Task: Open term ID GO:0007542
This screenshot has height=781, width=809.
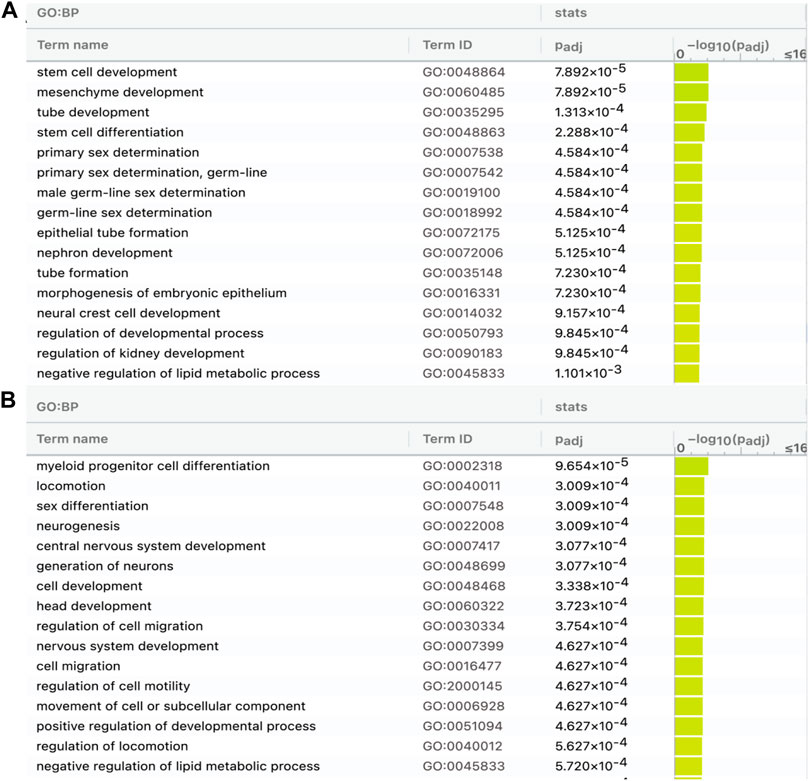Action: tap(462, 173)
